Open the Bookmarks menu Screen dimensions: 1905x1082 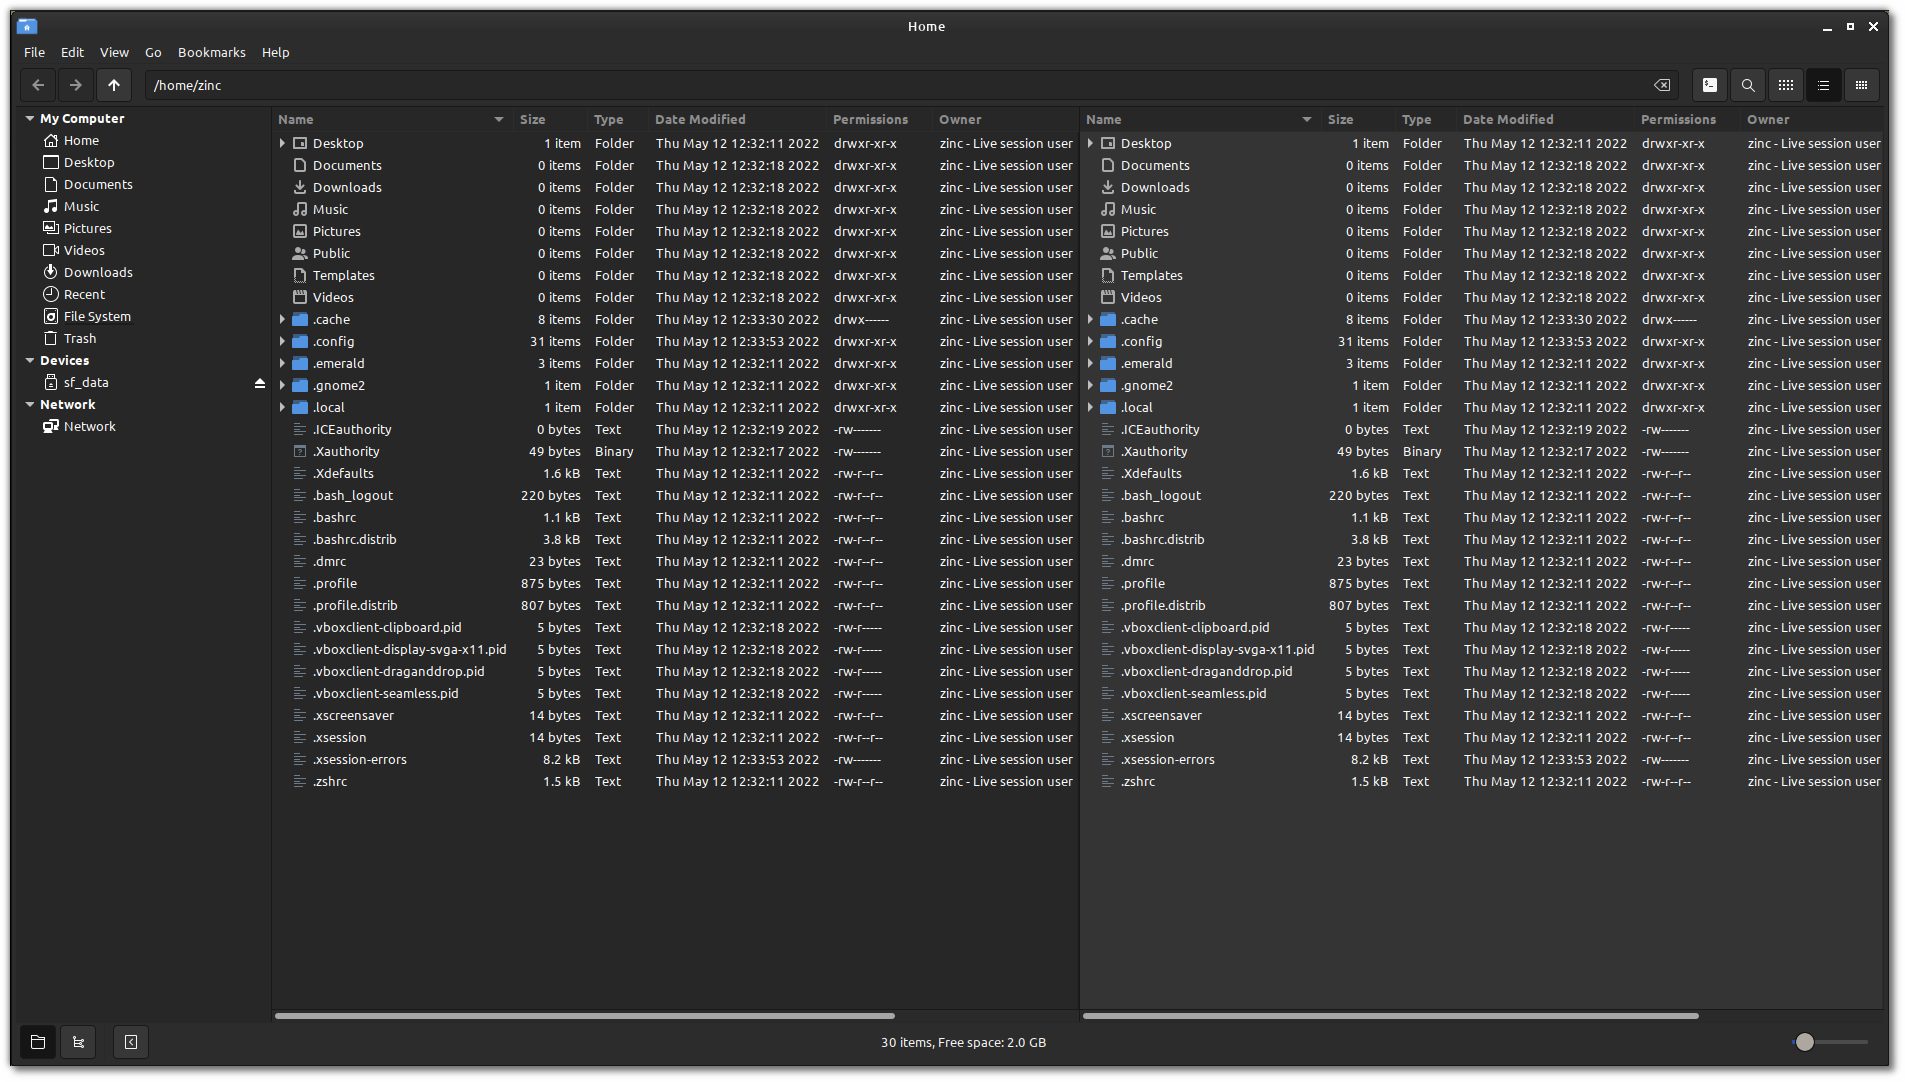coord(212,52)
